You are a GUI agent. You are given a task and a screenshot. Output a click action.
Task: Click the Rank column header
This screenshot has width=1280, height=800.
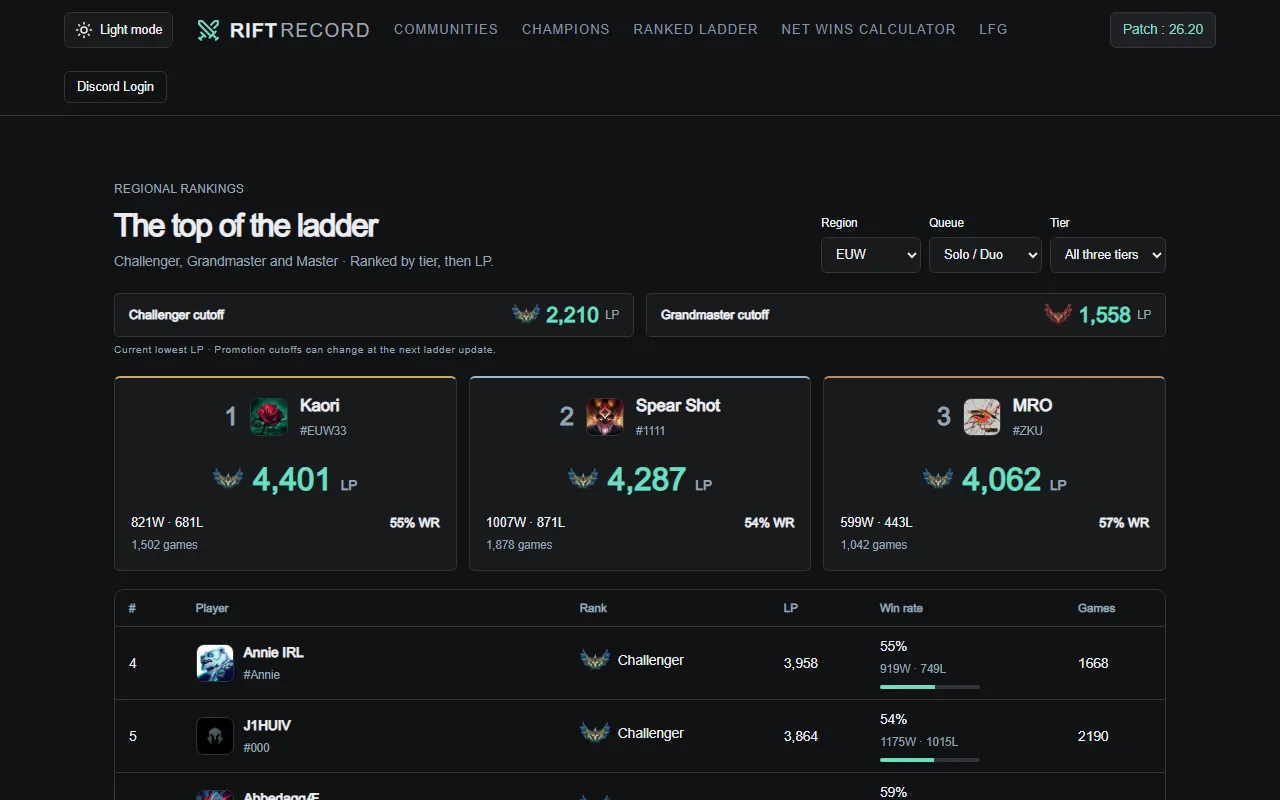tap(593, 608)
